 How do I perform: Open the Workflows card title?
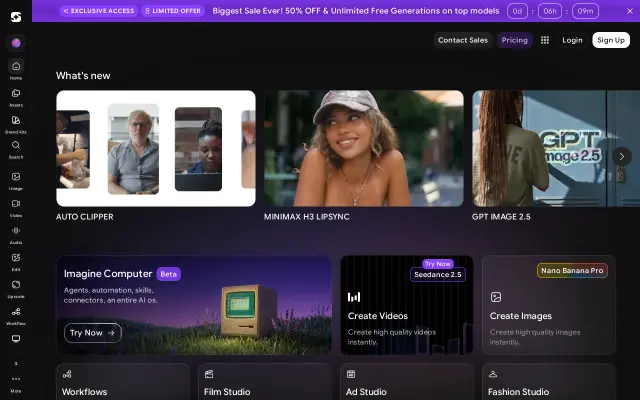click(x=84, y=392)
